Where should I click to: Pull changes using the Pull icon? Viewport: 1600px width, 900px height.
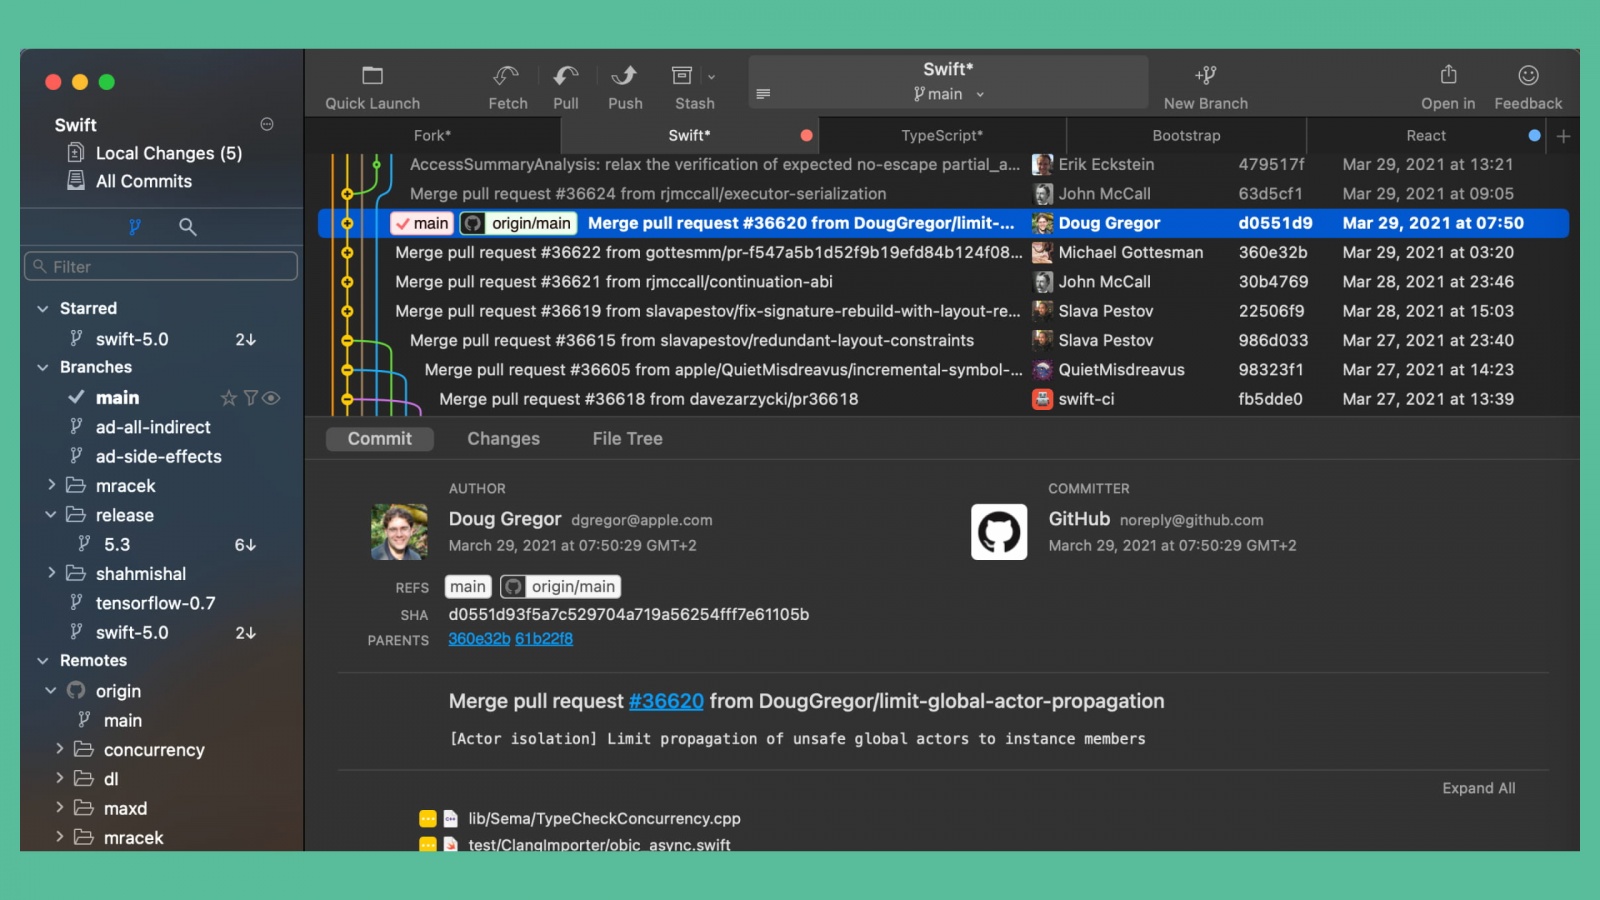(565, 75)
